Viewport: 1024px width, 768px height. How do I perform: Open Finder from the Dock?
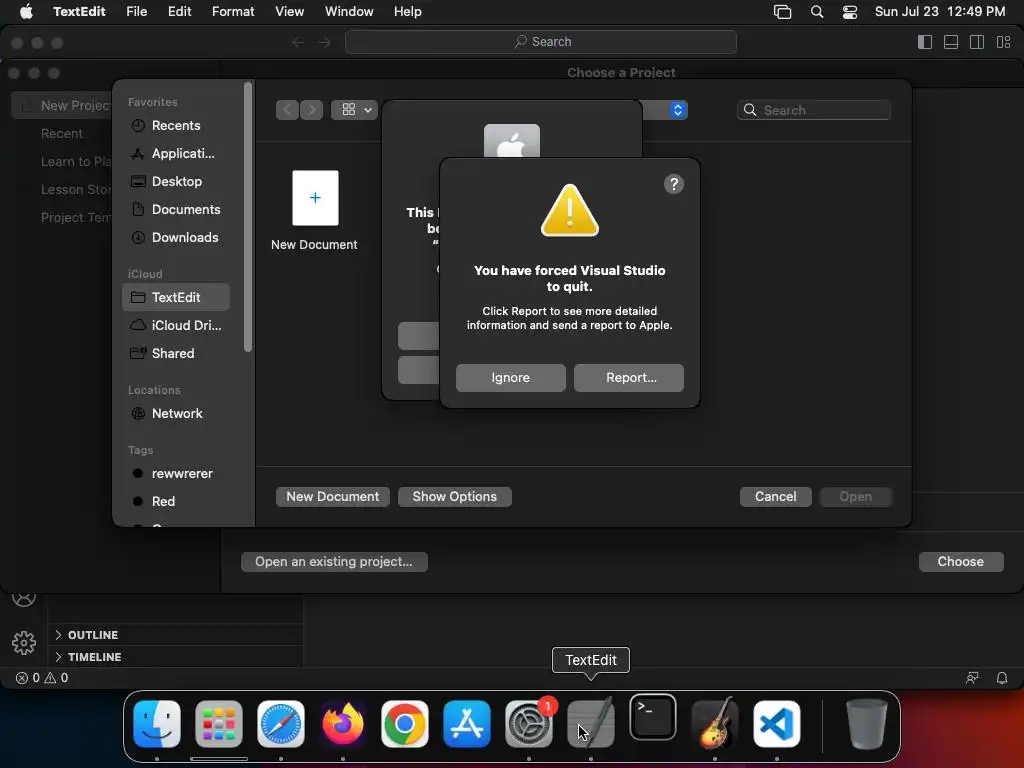point(157,724)
